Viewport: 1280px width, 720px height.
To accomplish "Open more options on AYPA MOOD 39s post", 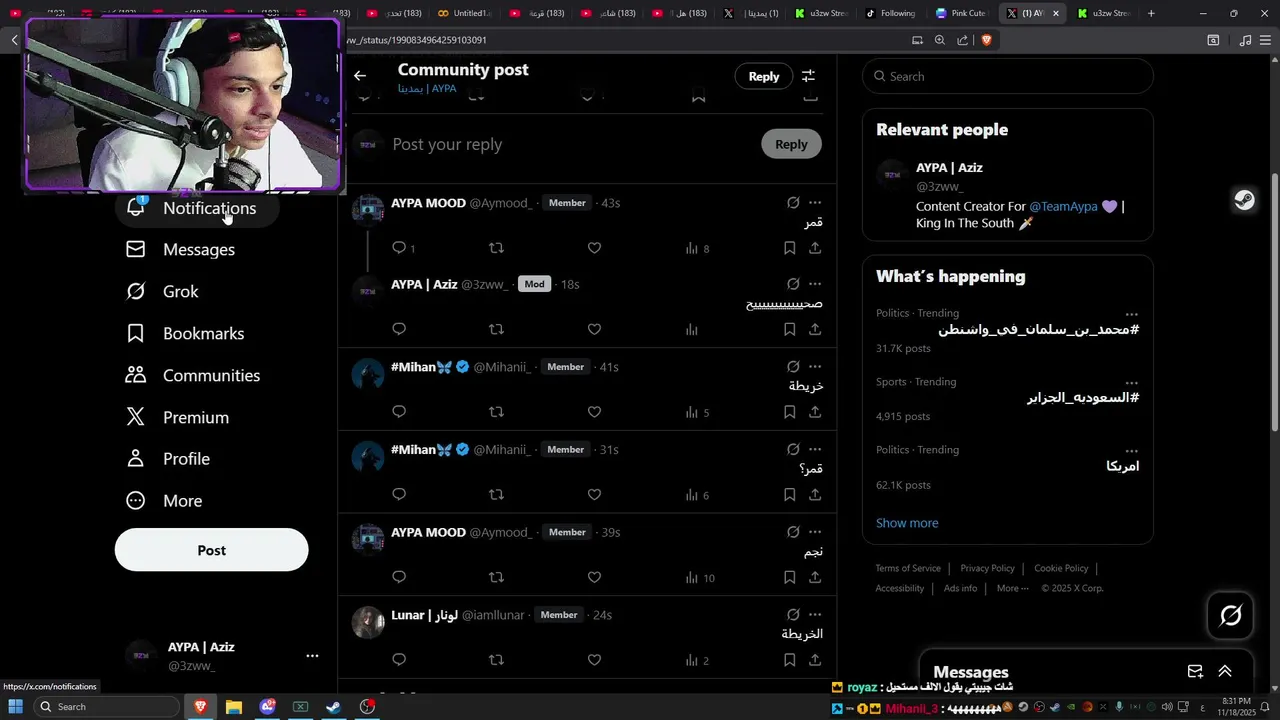I will coord(815,532).
